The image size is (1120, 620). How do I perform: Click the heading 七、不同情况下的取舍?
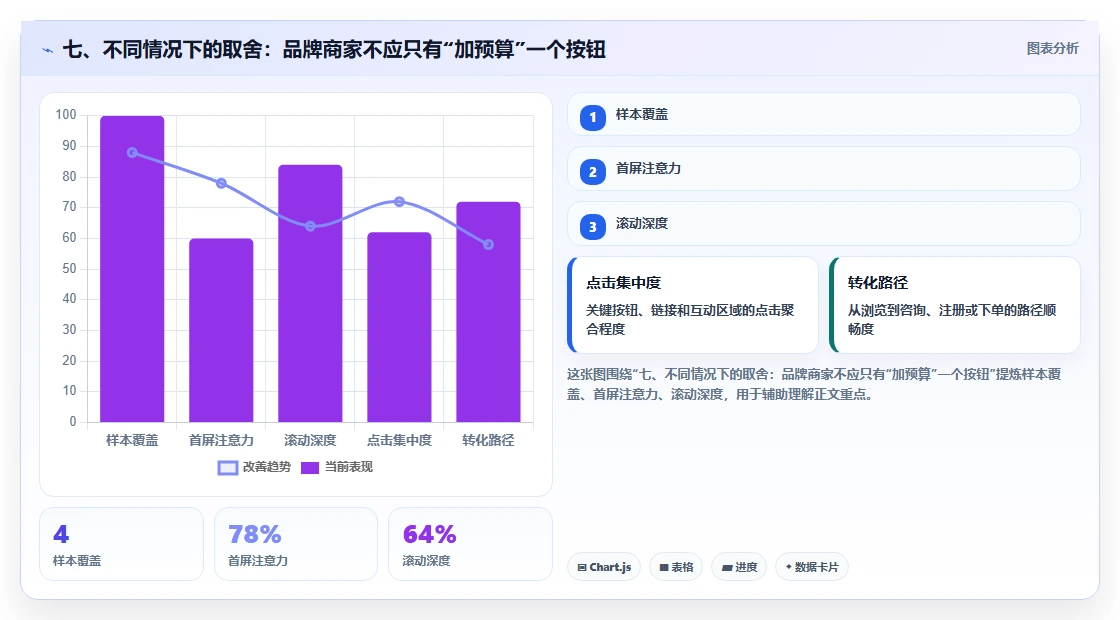334,49
